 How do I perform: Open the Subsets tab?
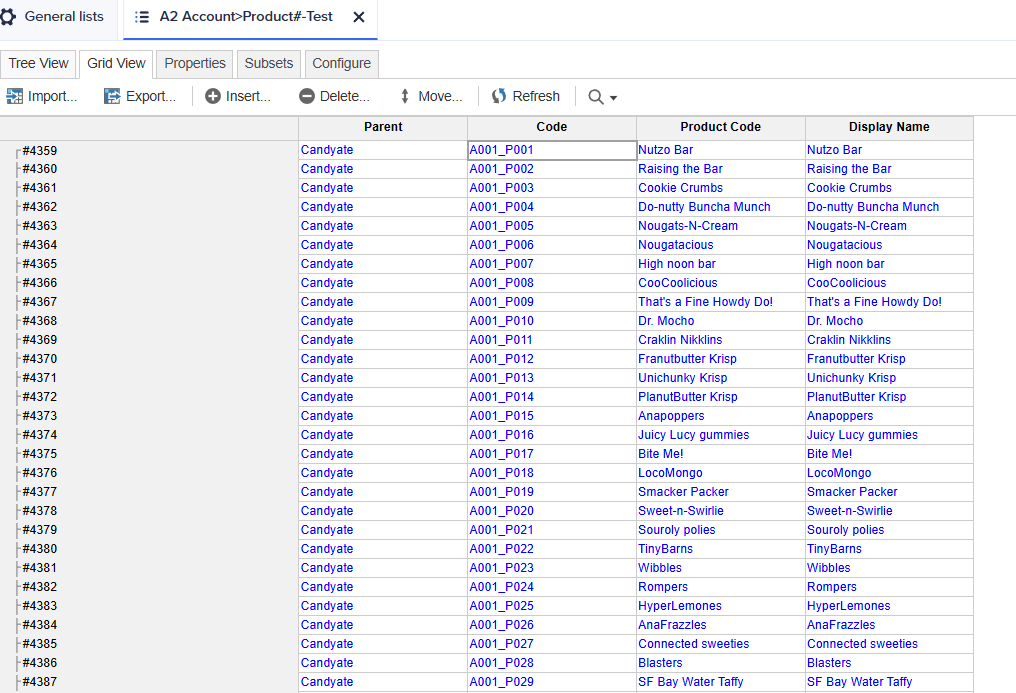pyautogui.click(x=269, y=63)
